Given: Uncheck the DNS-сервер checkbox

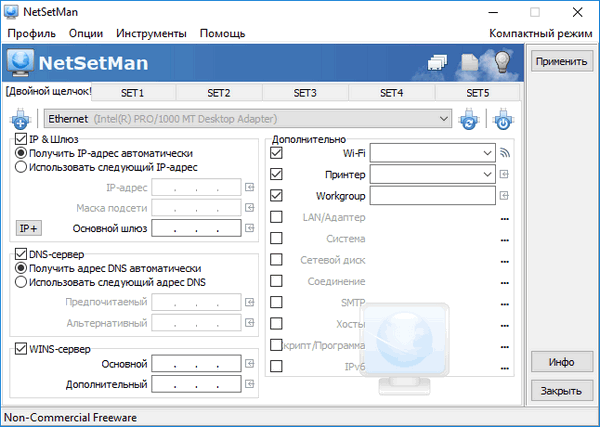Looking at the screenshot, I should tap(21, 254).
